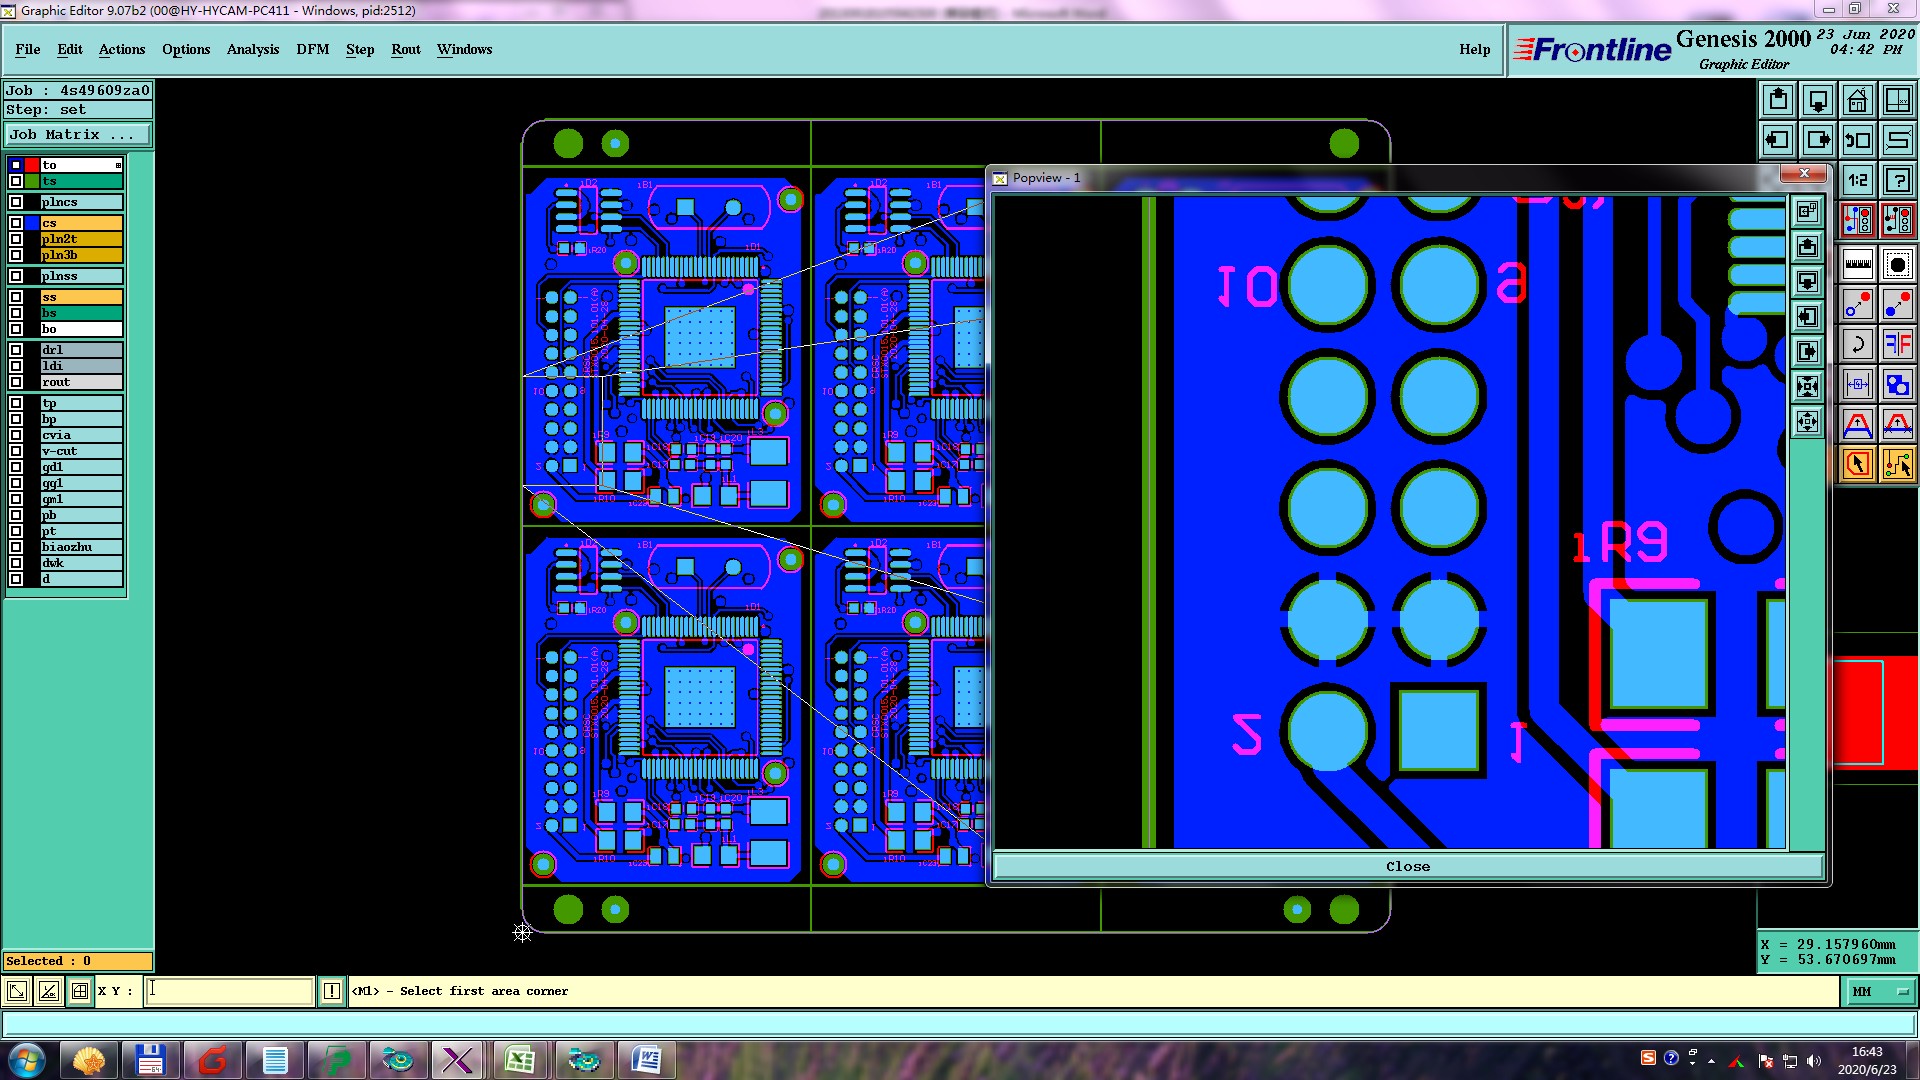Screen dimensions: 1920x1080
Task: Click the pan left arrow in main toolbar
Action: pyautogui.click(x=1777, y=140)
